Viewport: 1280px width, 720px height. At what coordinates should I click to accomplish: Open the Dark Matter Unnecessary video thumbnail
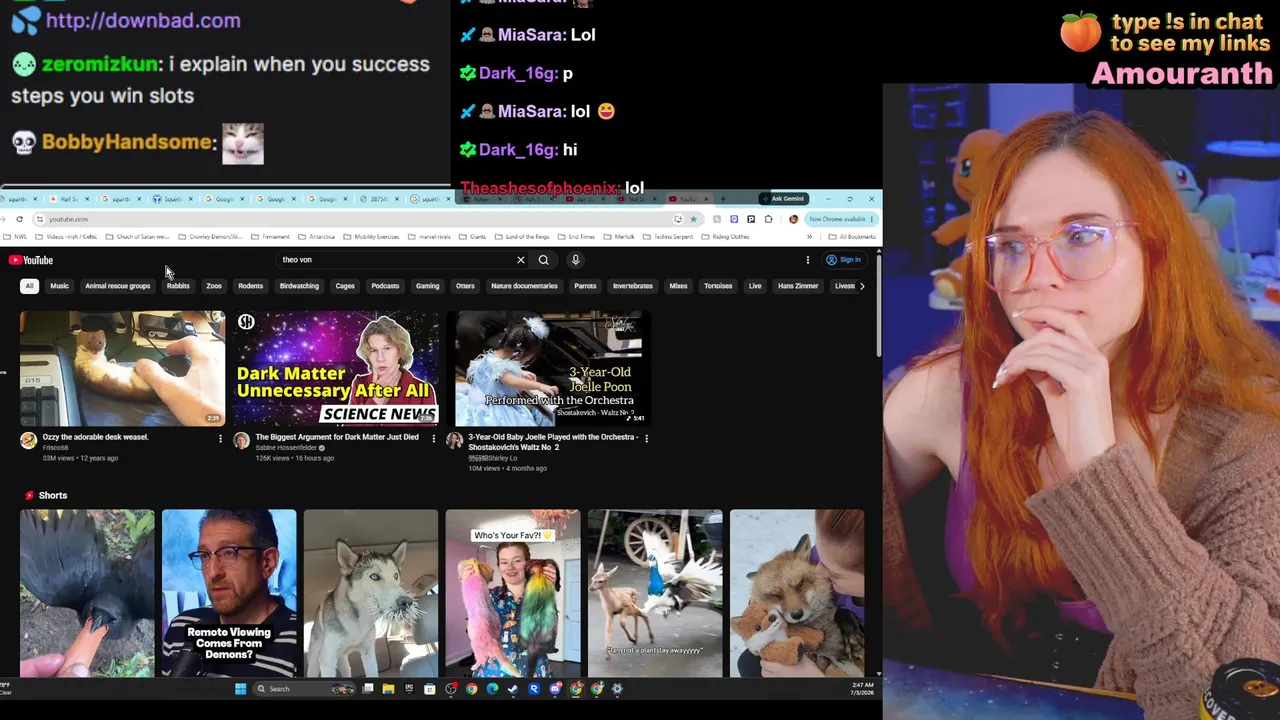[x=336, y=368]
